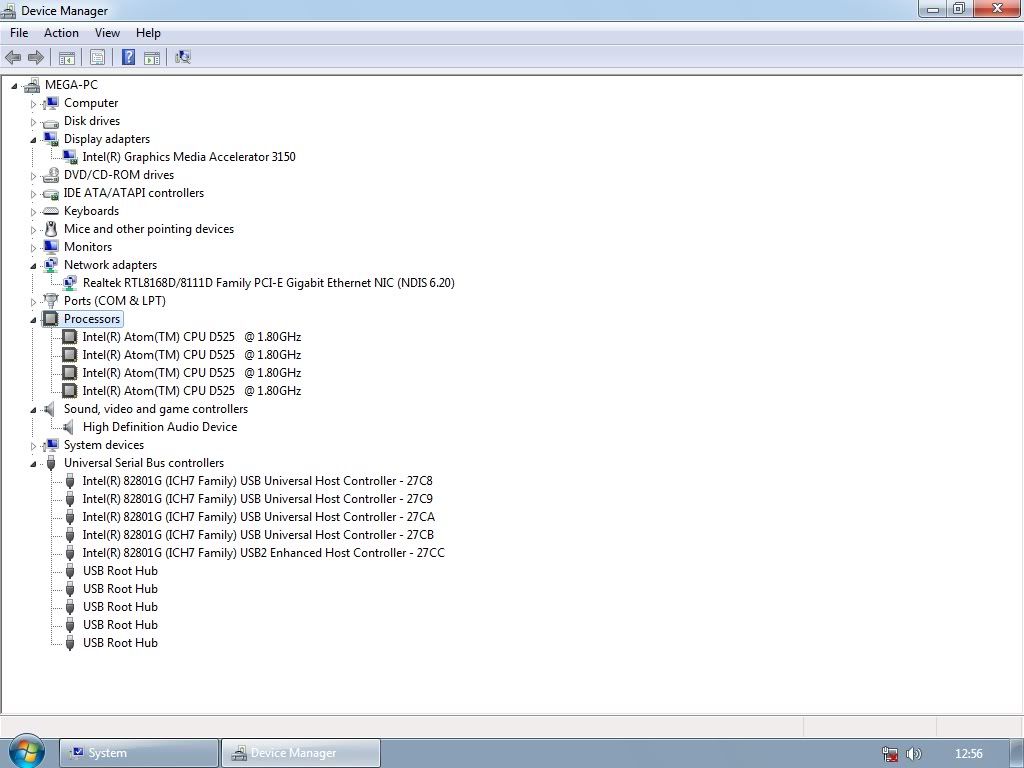
Task: Click the Processors chip icon
Action: pyautogui.click(x=50, y=319)
